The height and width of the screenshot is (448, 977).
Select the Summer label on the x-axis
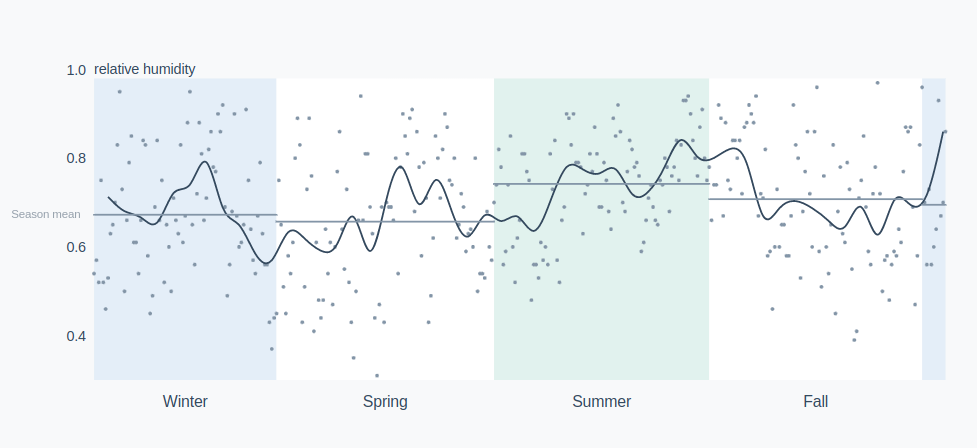click(601, 402)
